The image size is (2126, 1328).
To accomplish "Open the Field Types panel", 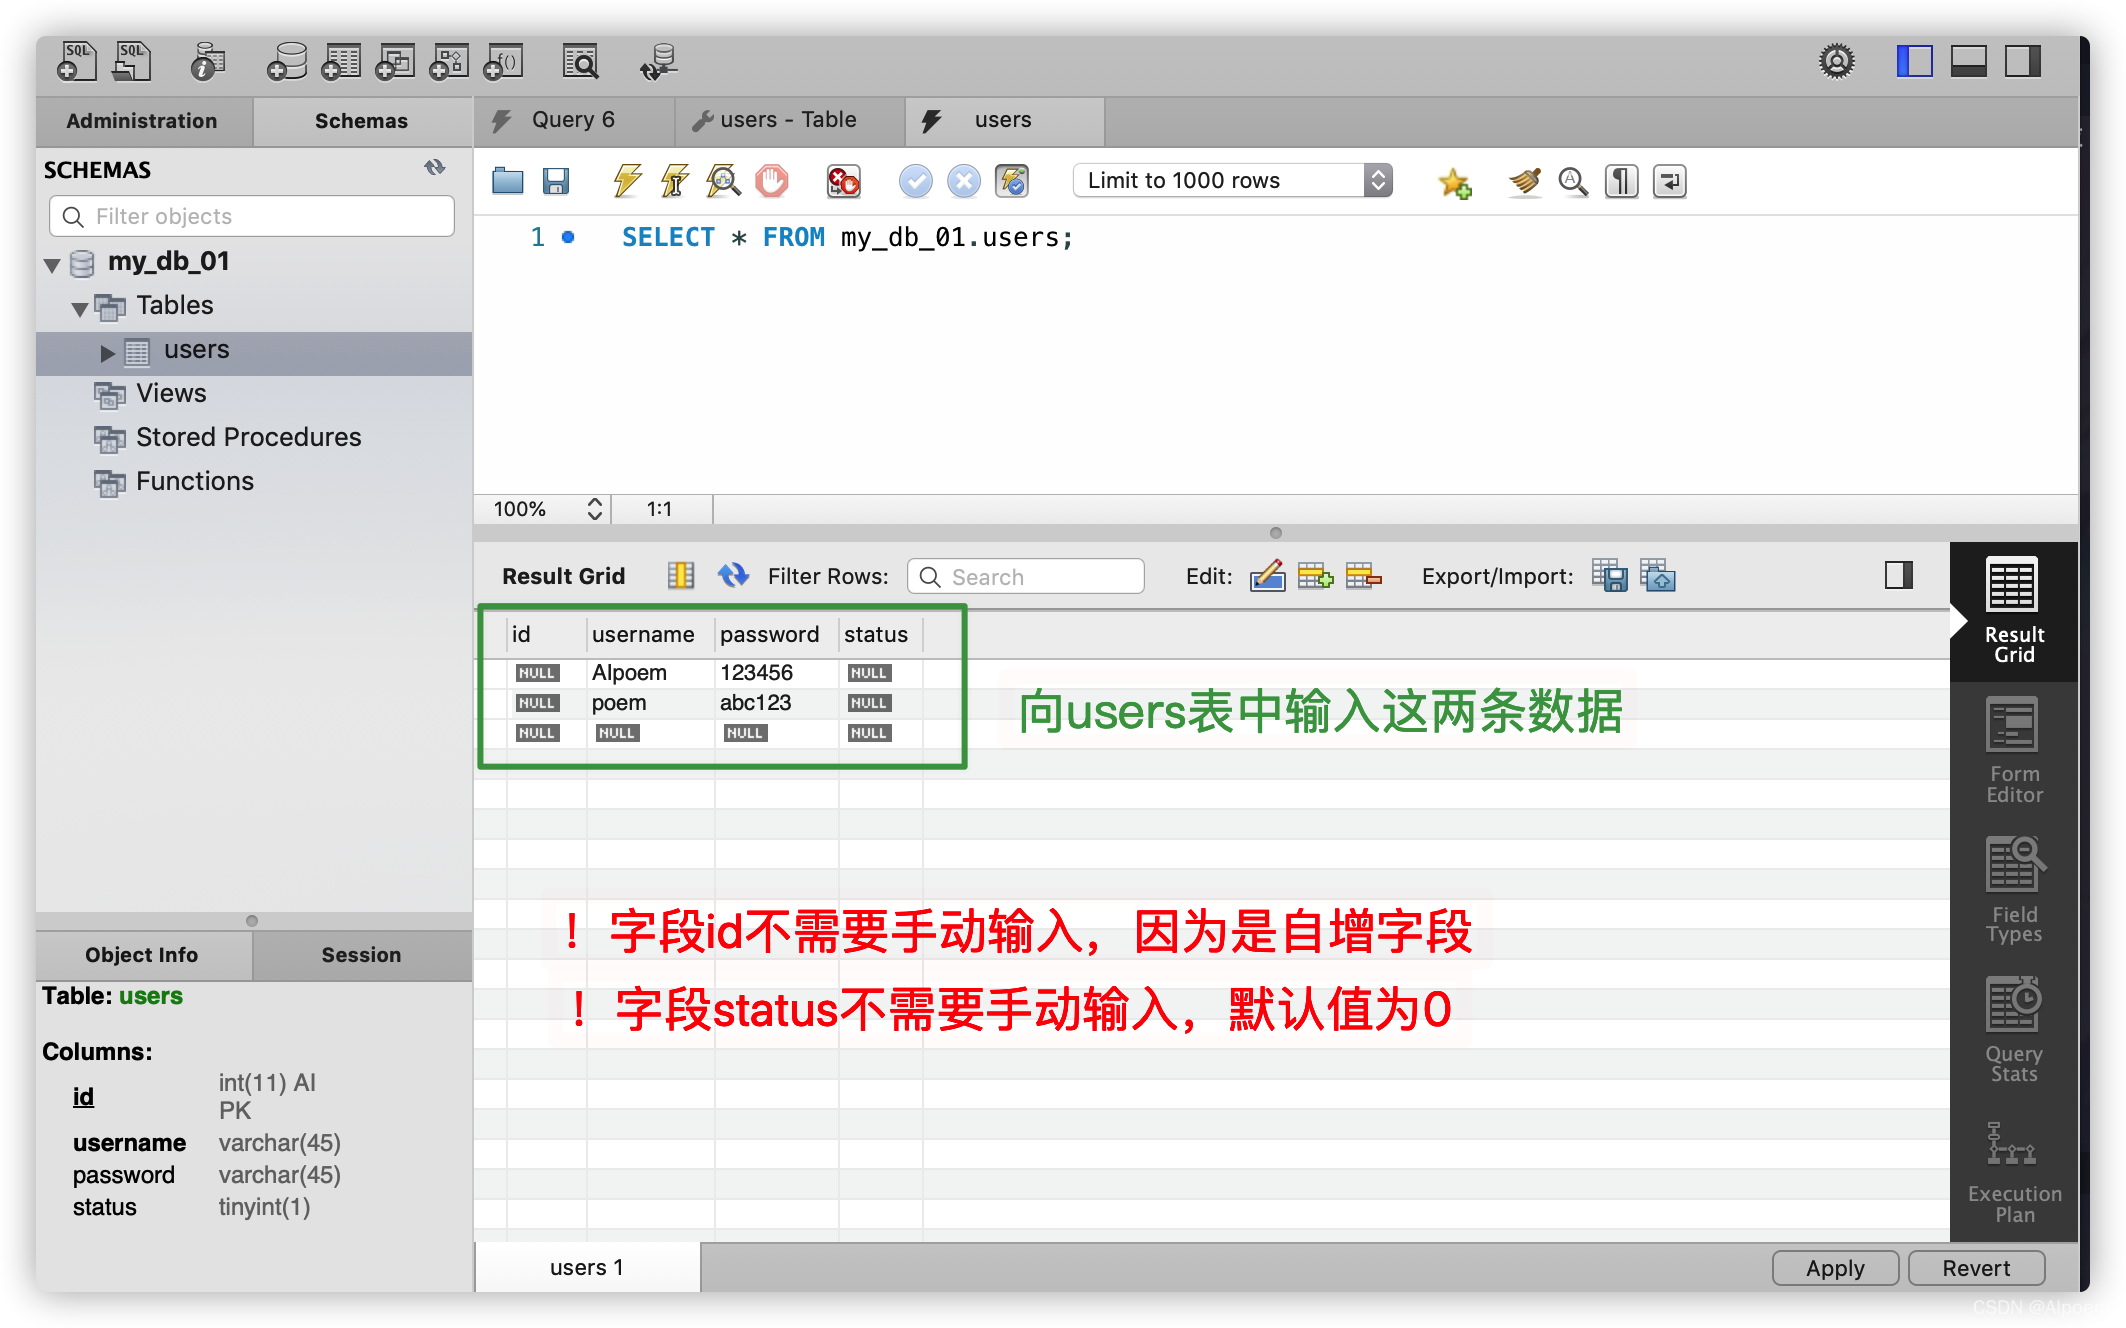I will coord(2014,891).
